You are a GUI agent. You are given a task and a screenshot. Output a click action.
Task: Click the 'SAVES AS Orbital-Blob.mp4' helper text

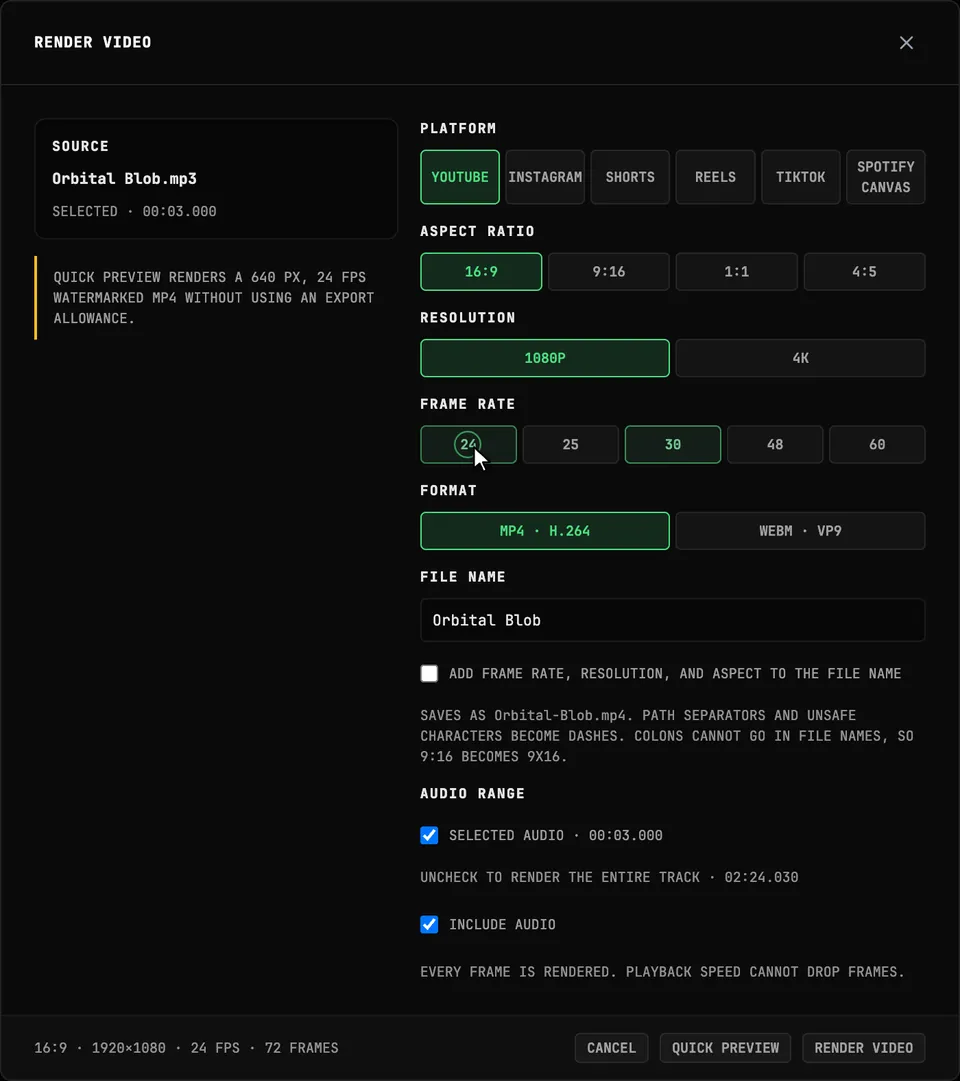point(667,736)
